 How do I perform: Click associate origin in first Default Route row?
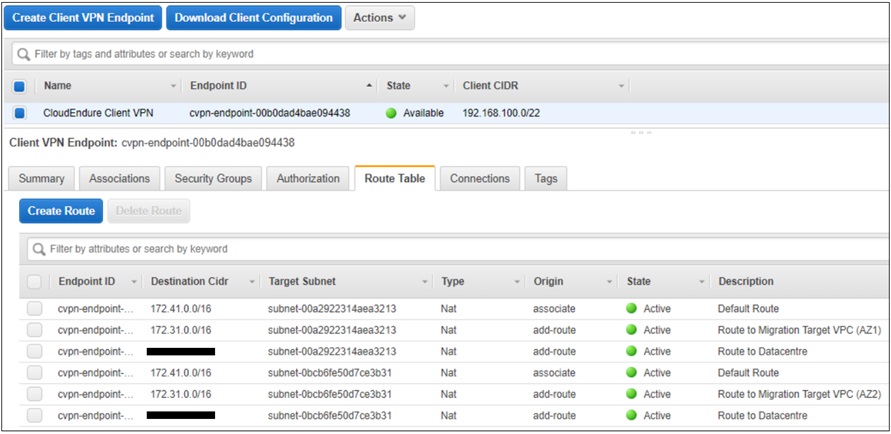coord(554,309)
